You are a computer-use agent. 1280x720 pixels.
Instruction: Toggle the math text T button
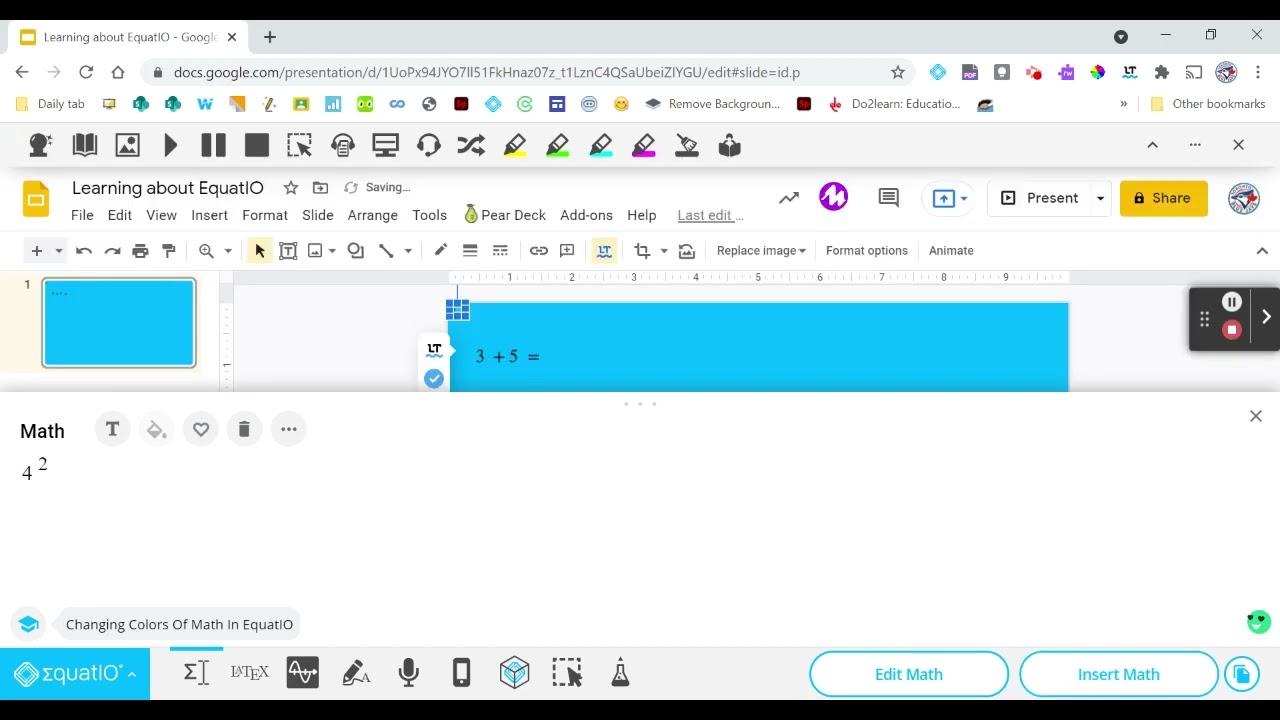[112, 429]
